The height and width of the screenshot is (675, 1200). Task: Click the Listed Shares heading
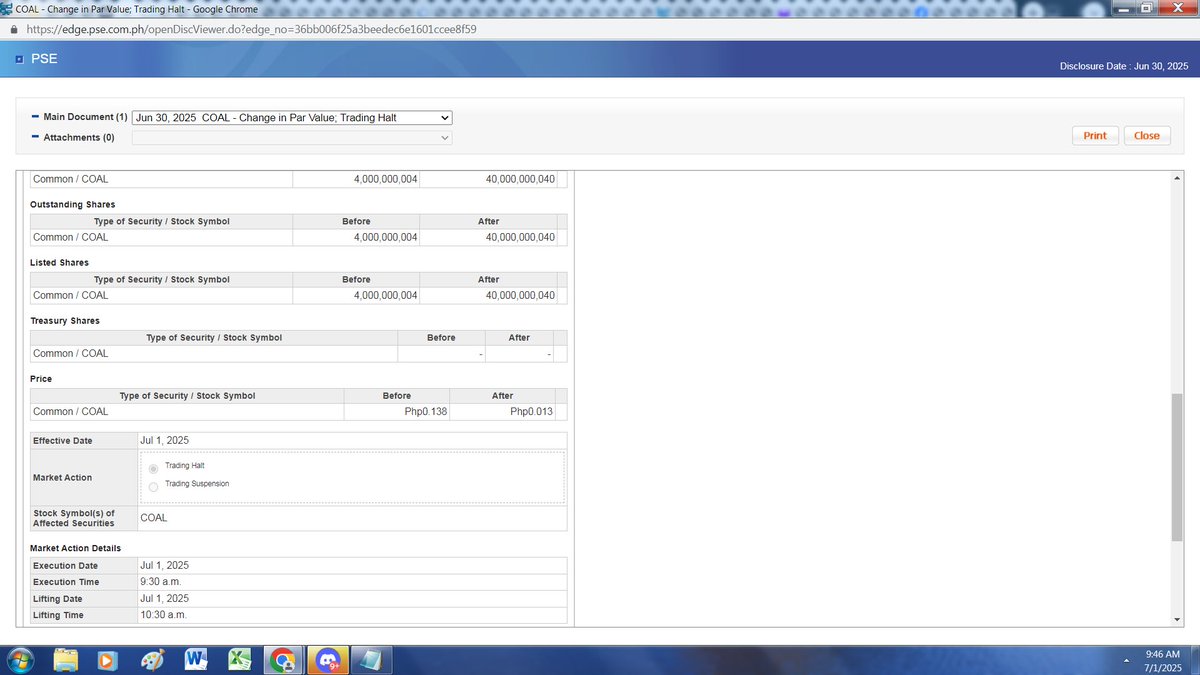[x=59, y=262]
